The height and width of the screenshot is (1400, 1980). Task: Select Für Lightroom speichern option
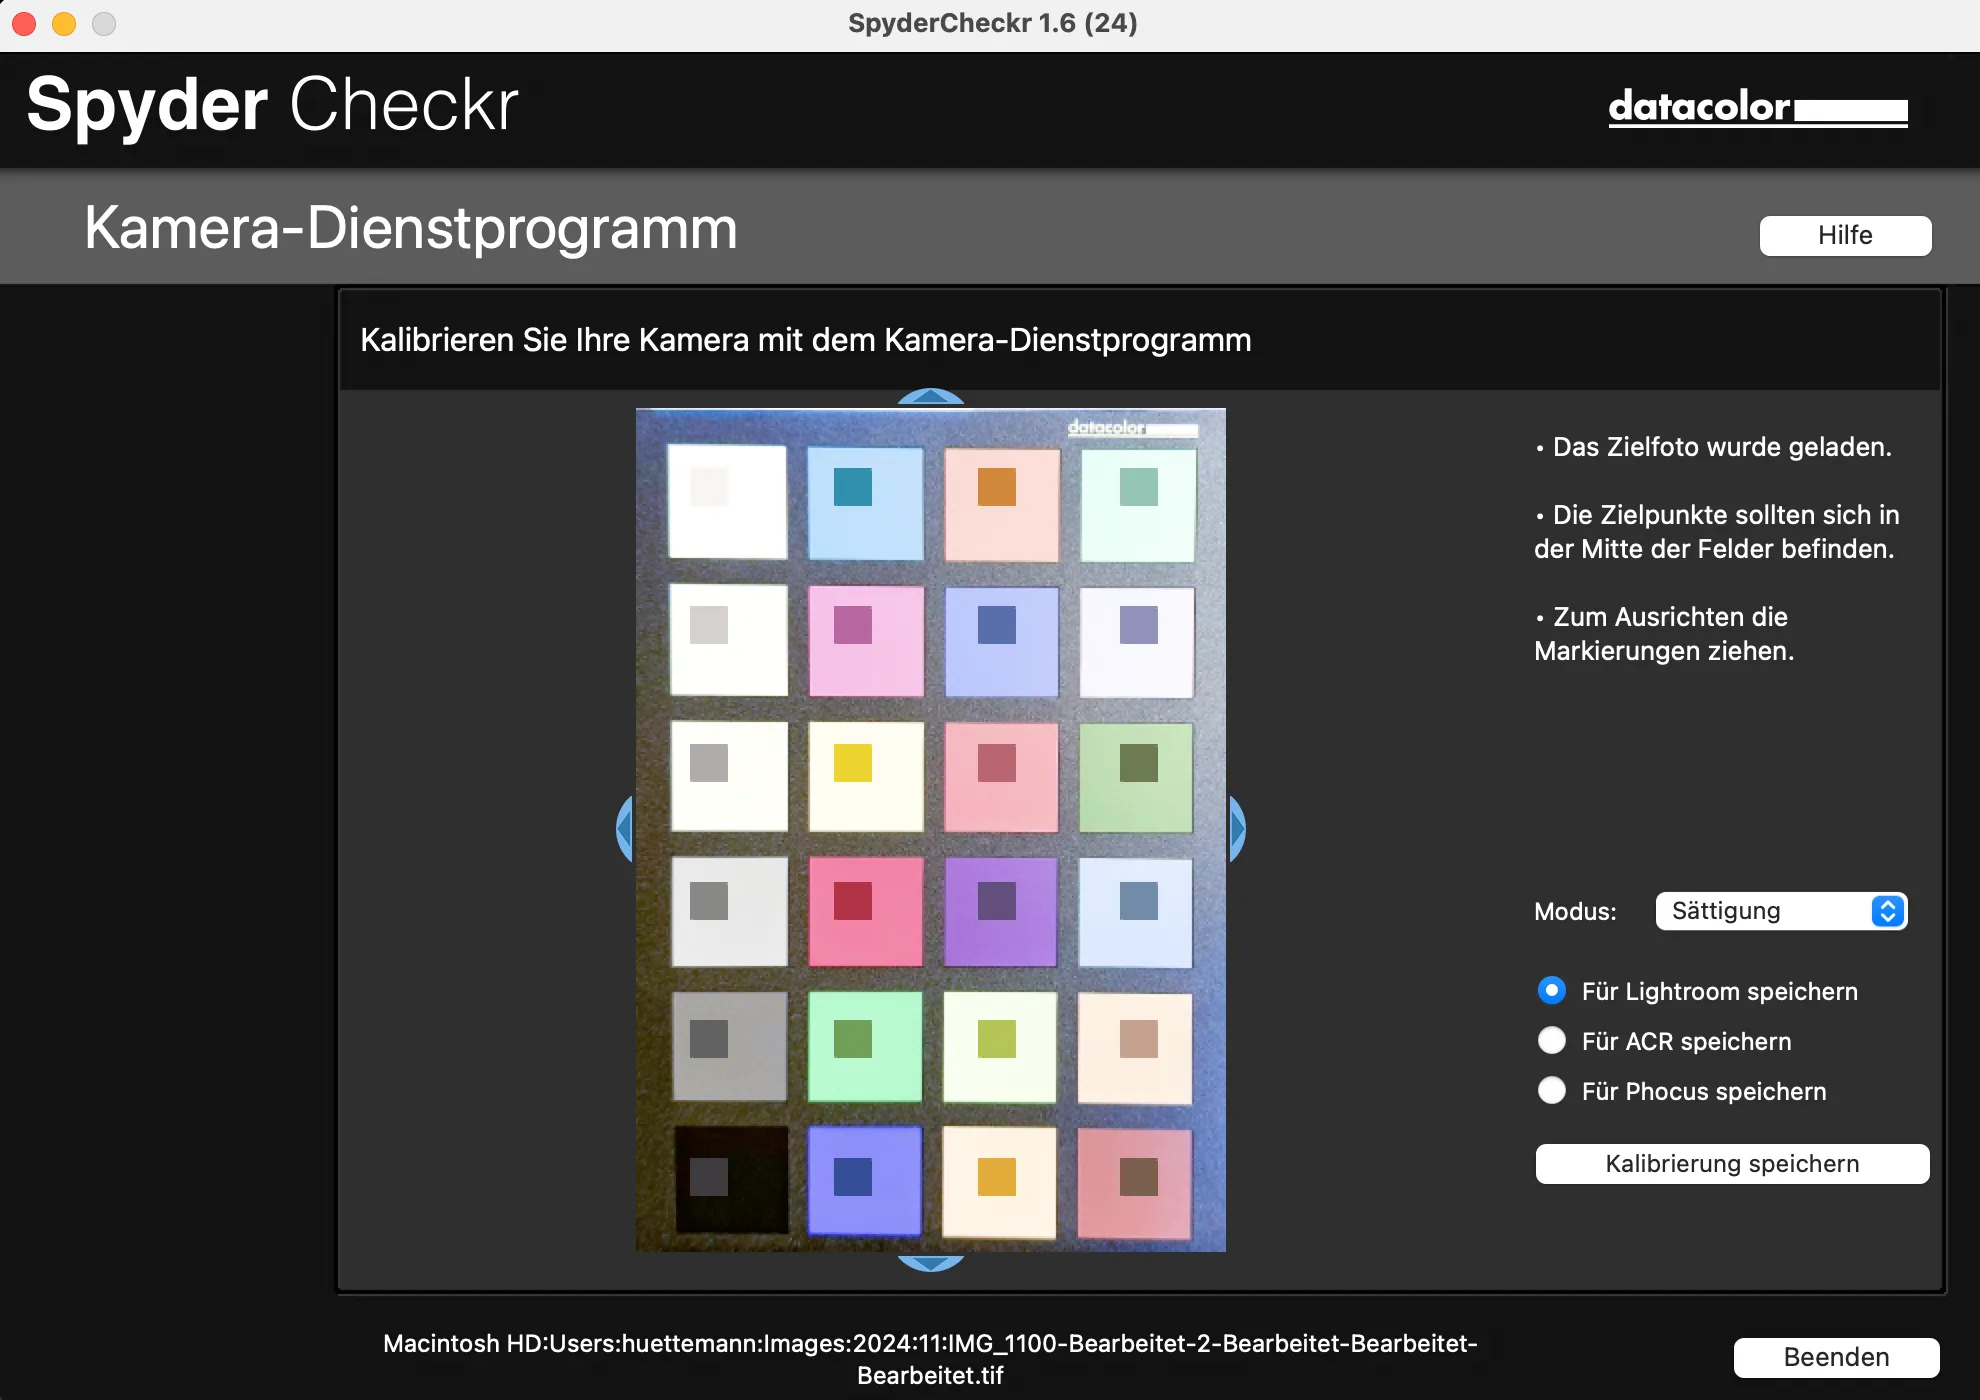(1551, 991)
